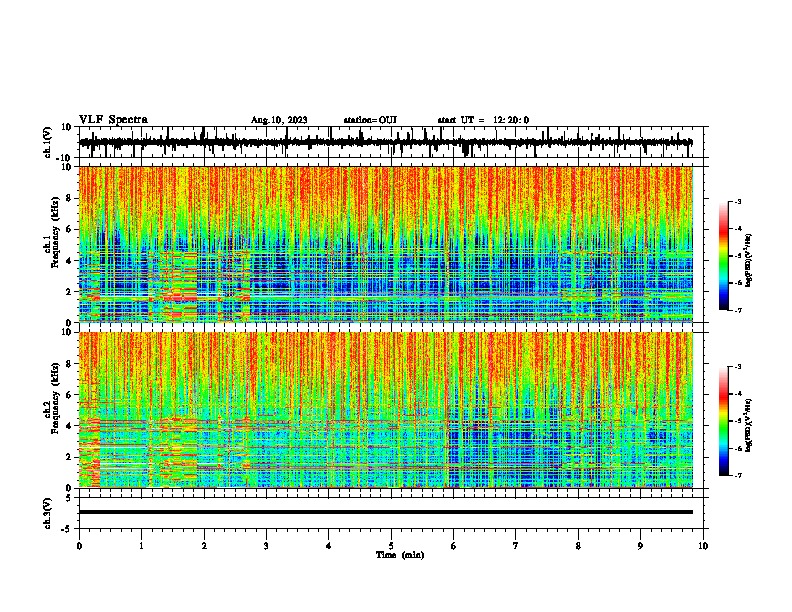Click the "6" kHz tick on ch.2 spectrogram axis

(x=70, y=394)
